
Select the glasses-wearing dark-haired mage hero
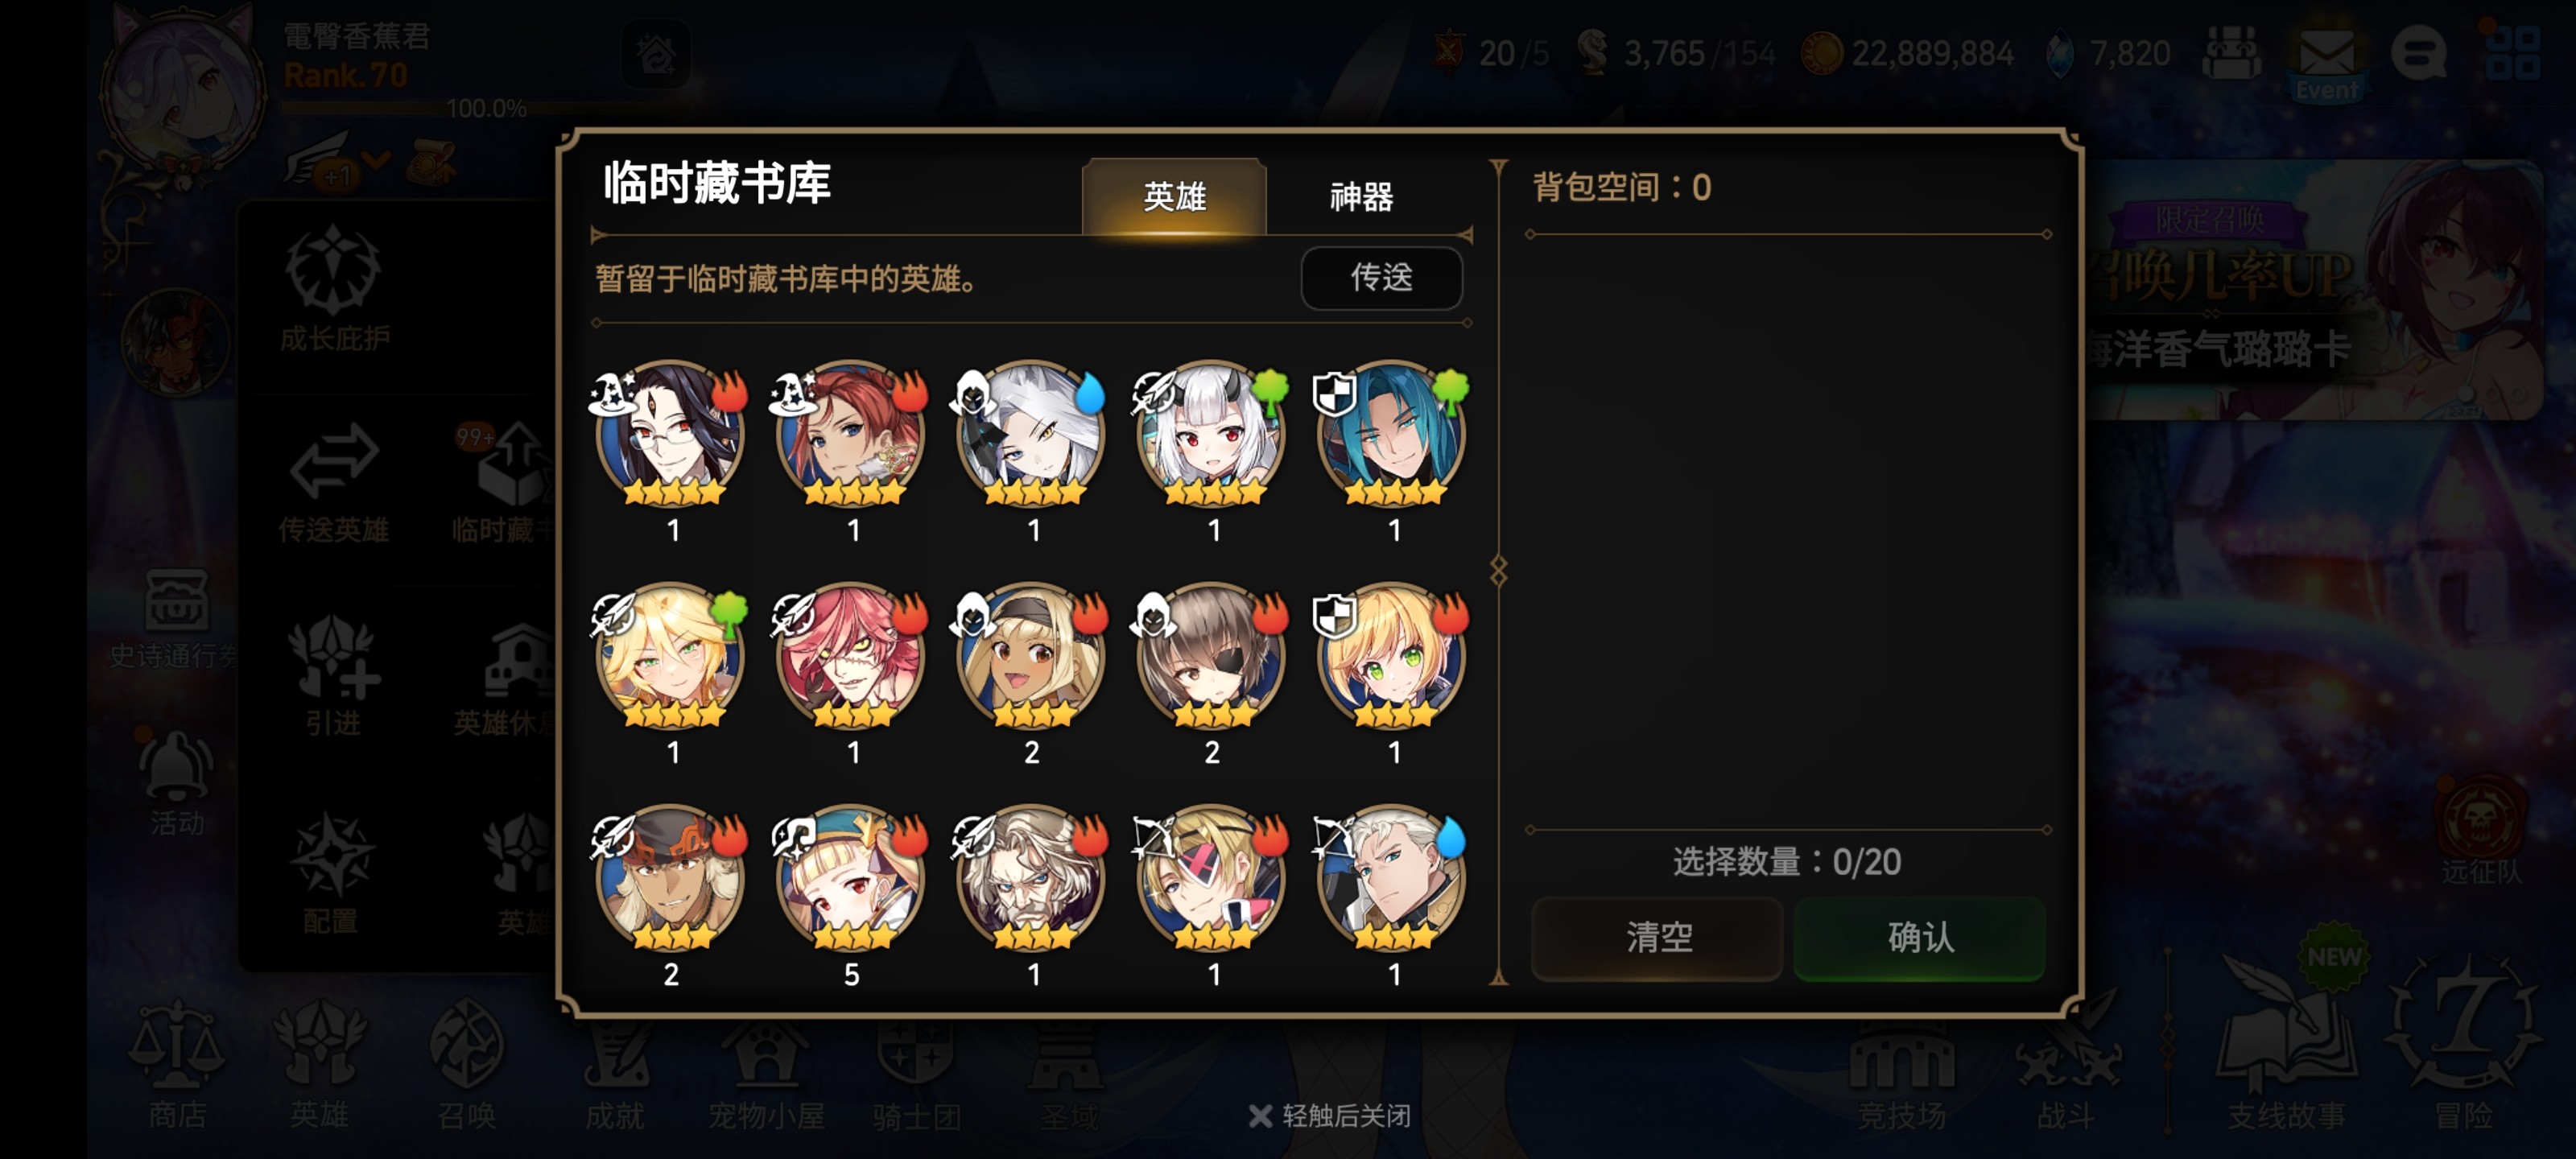671,436
